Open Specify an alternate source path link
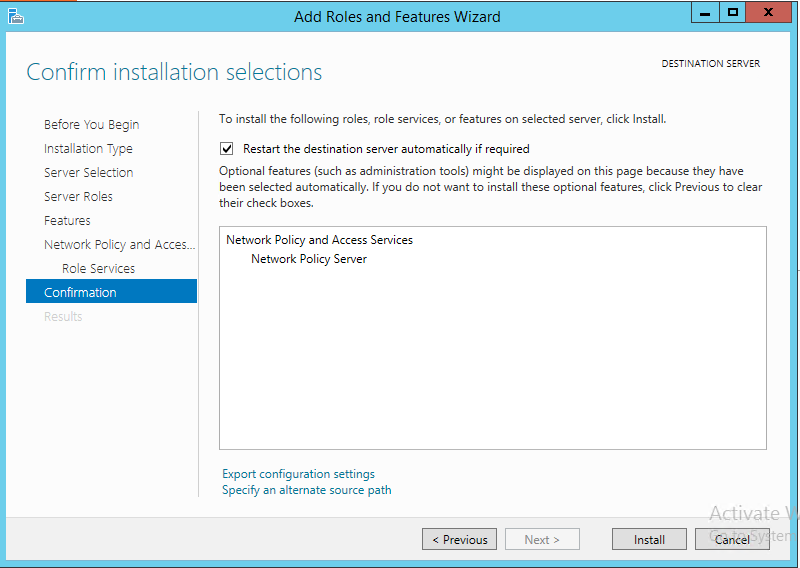Viewport: 800px width, 568px height. (306, 490)
